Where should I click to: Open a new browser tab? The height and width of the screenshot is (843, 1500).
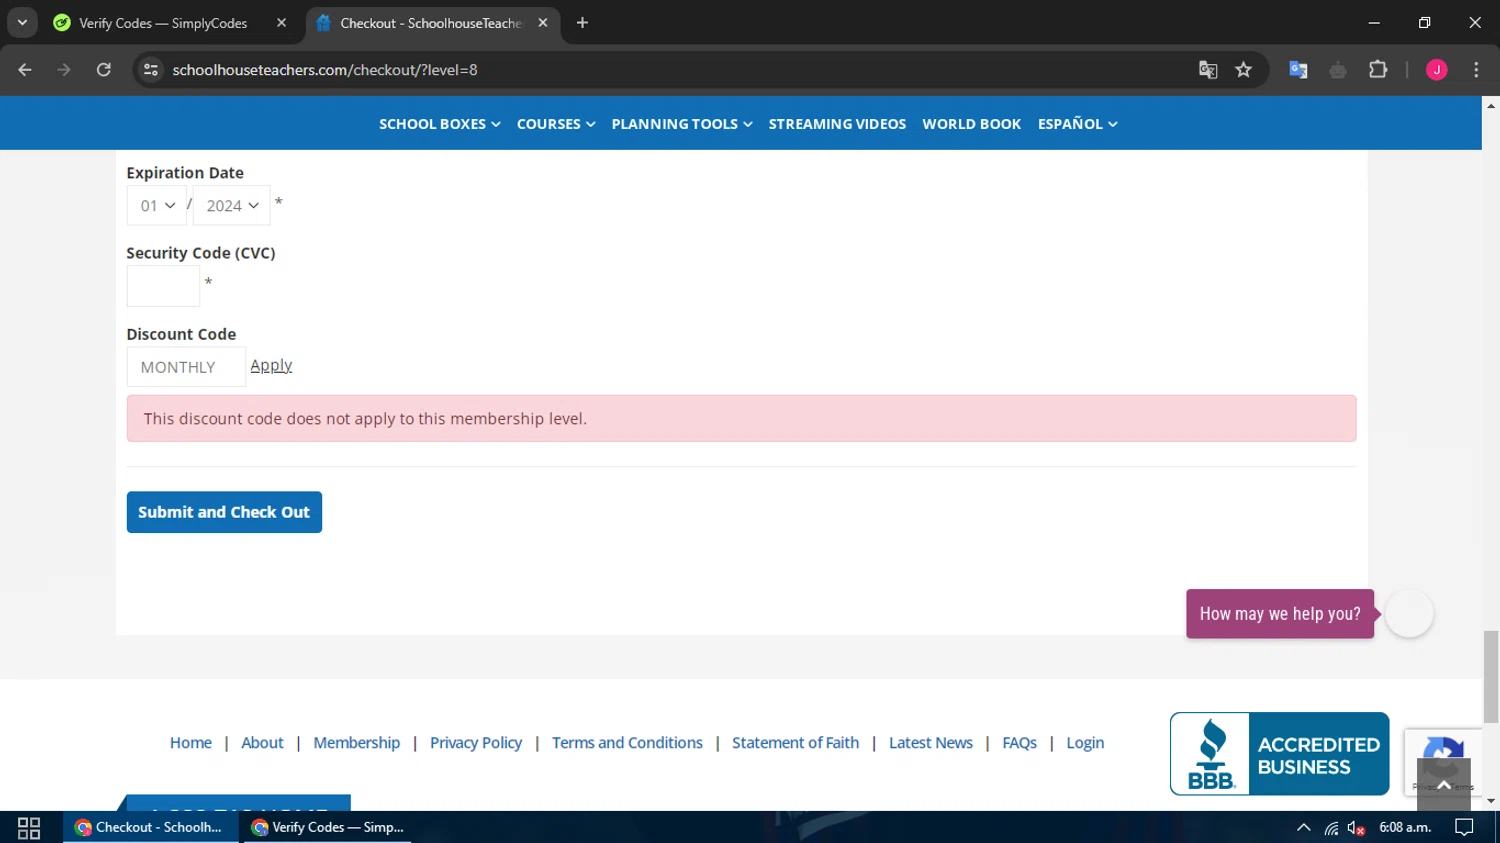[582, 23]
